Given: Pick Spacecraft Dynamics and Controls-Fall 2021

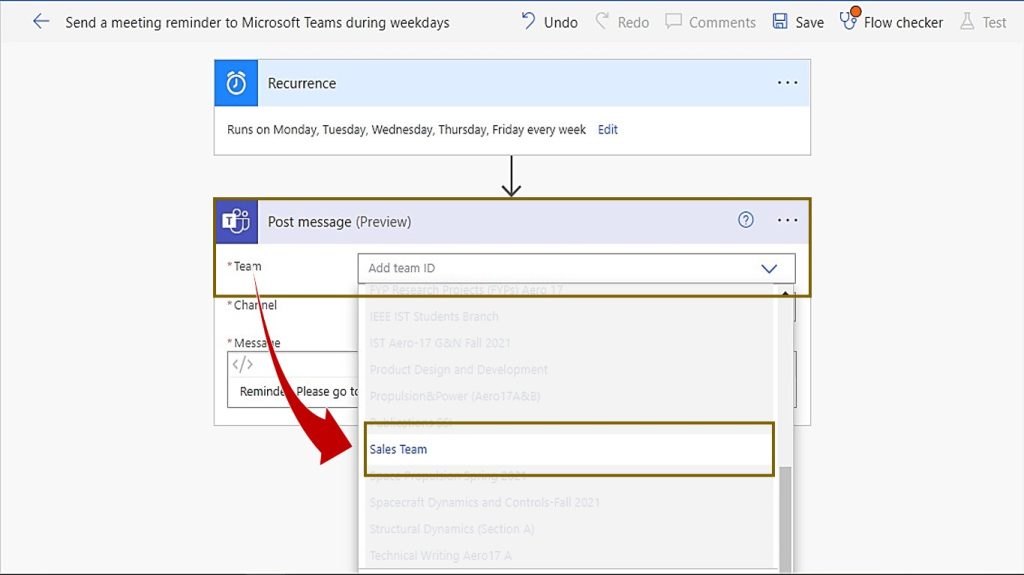Looking at the screenshot, I should pyautogui.click(x=484, y=502).
